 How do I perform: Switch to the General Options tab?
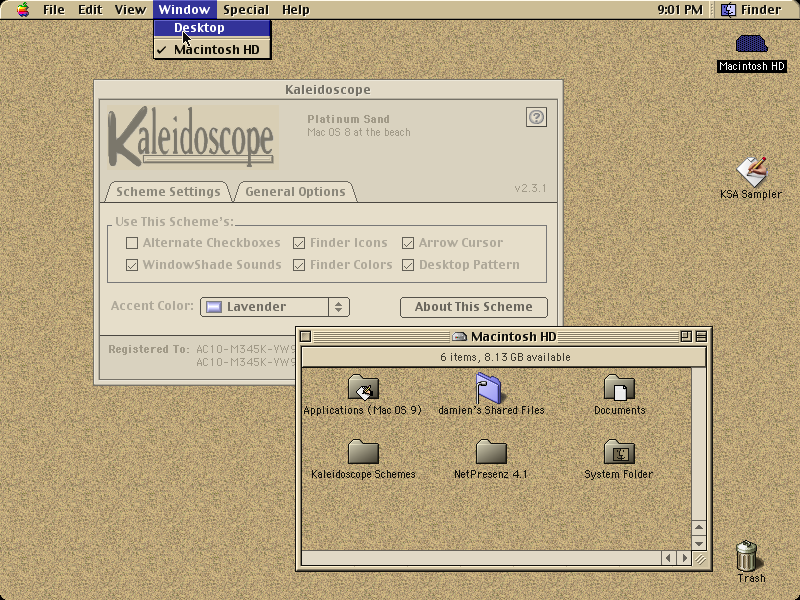pyautogui.click(x=295, y=192)
